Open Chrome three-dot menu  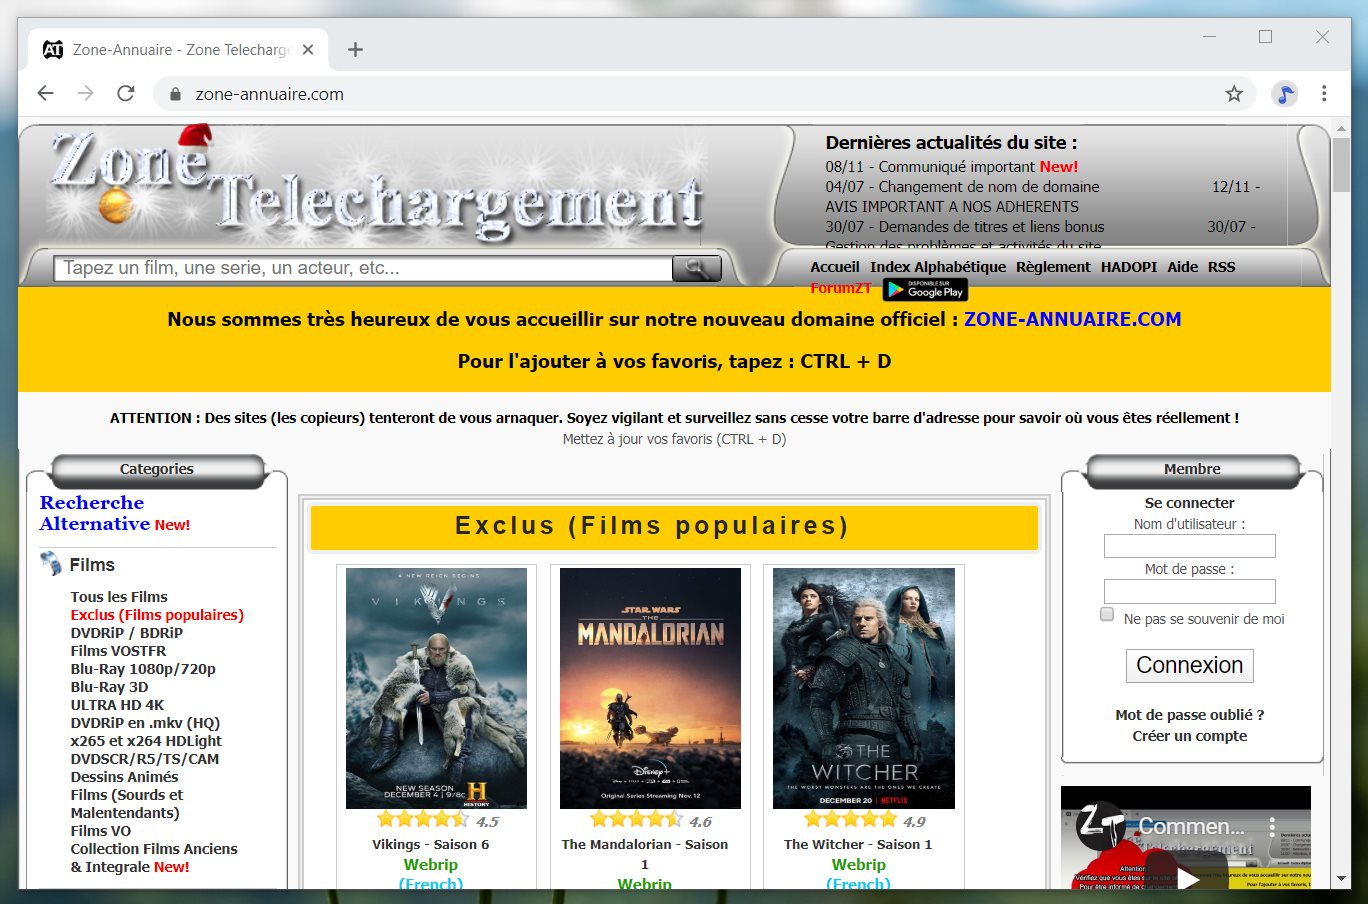pyautogui.click(x=1324, y=94)
